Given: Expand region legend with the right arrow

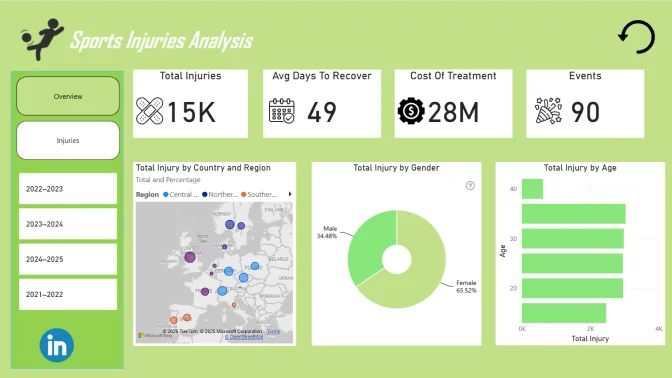Looking at the screenshot, I should (290, 194).
